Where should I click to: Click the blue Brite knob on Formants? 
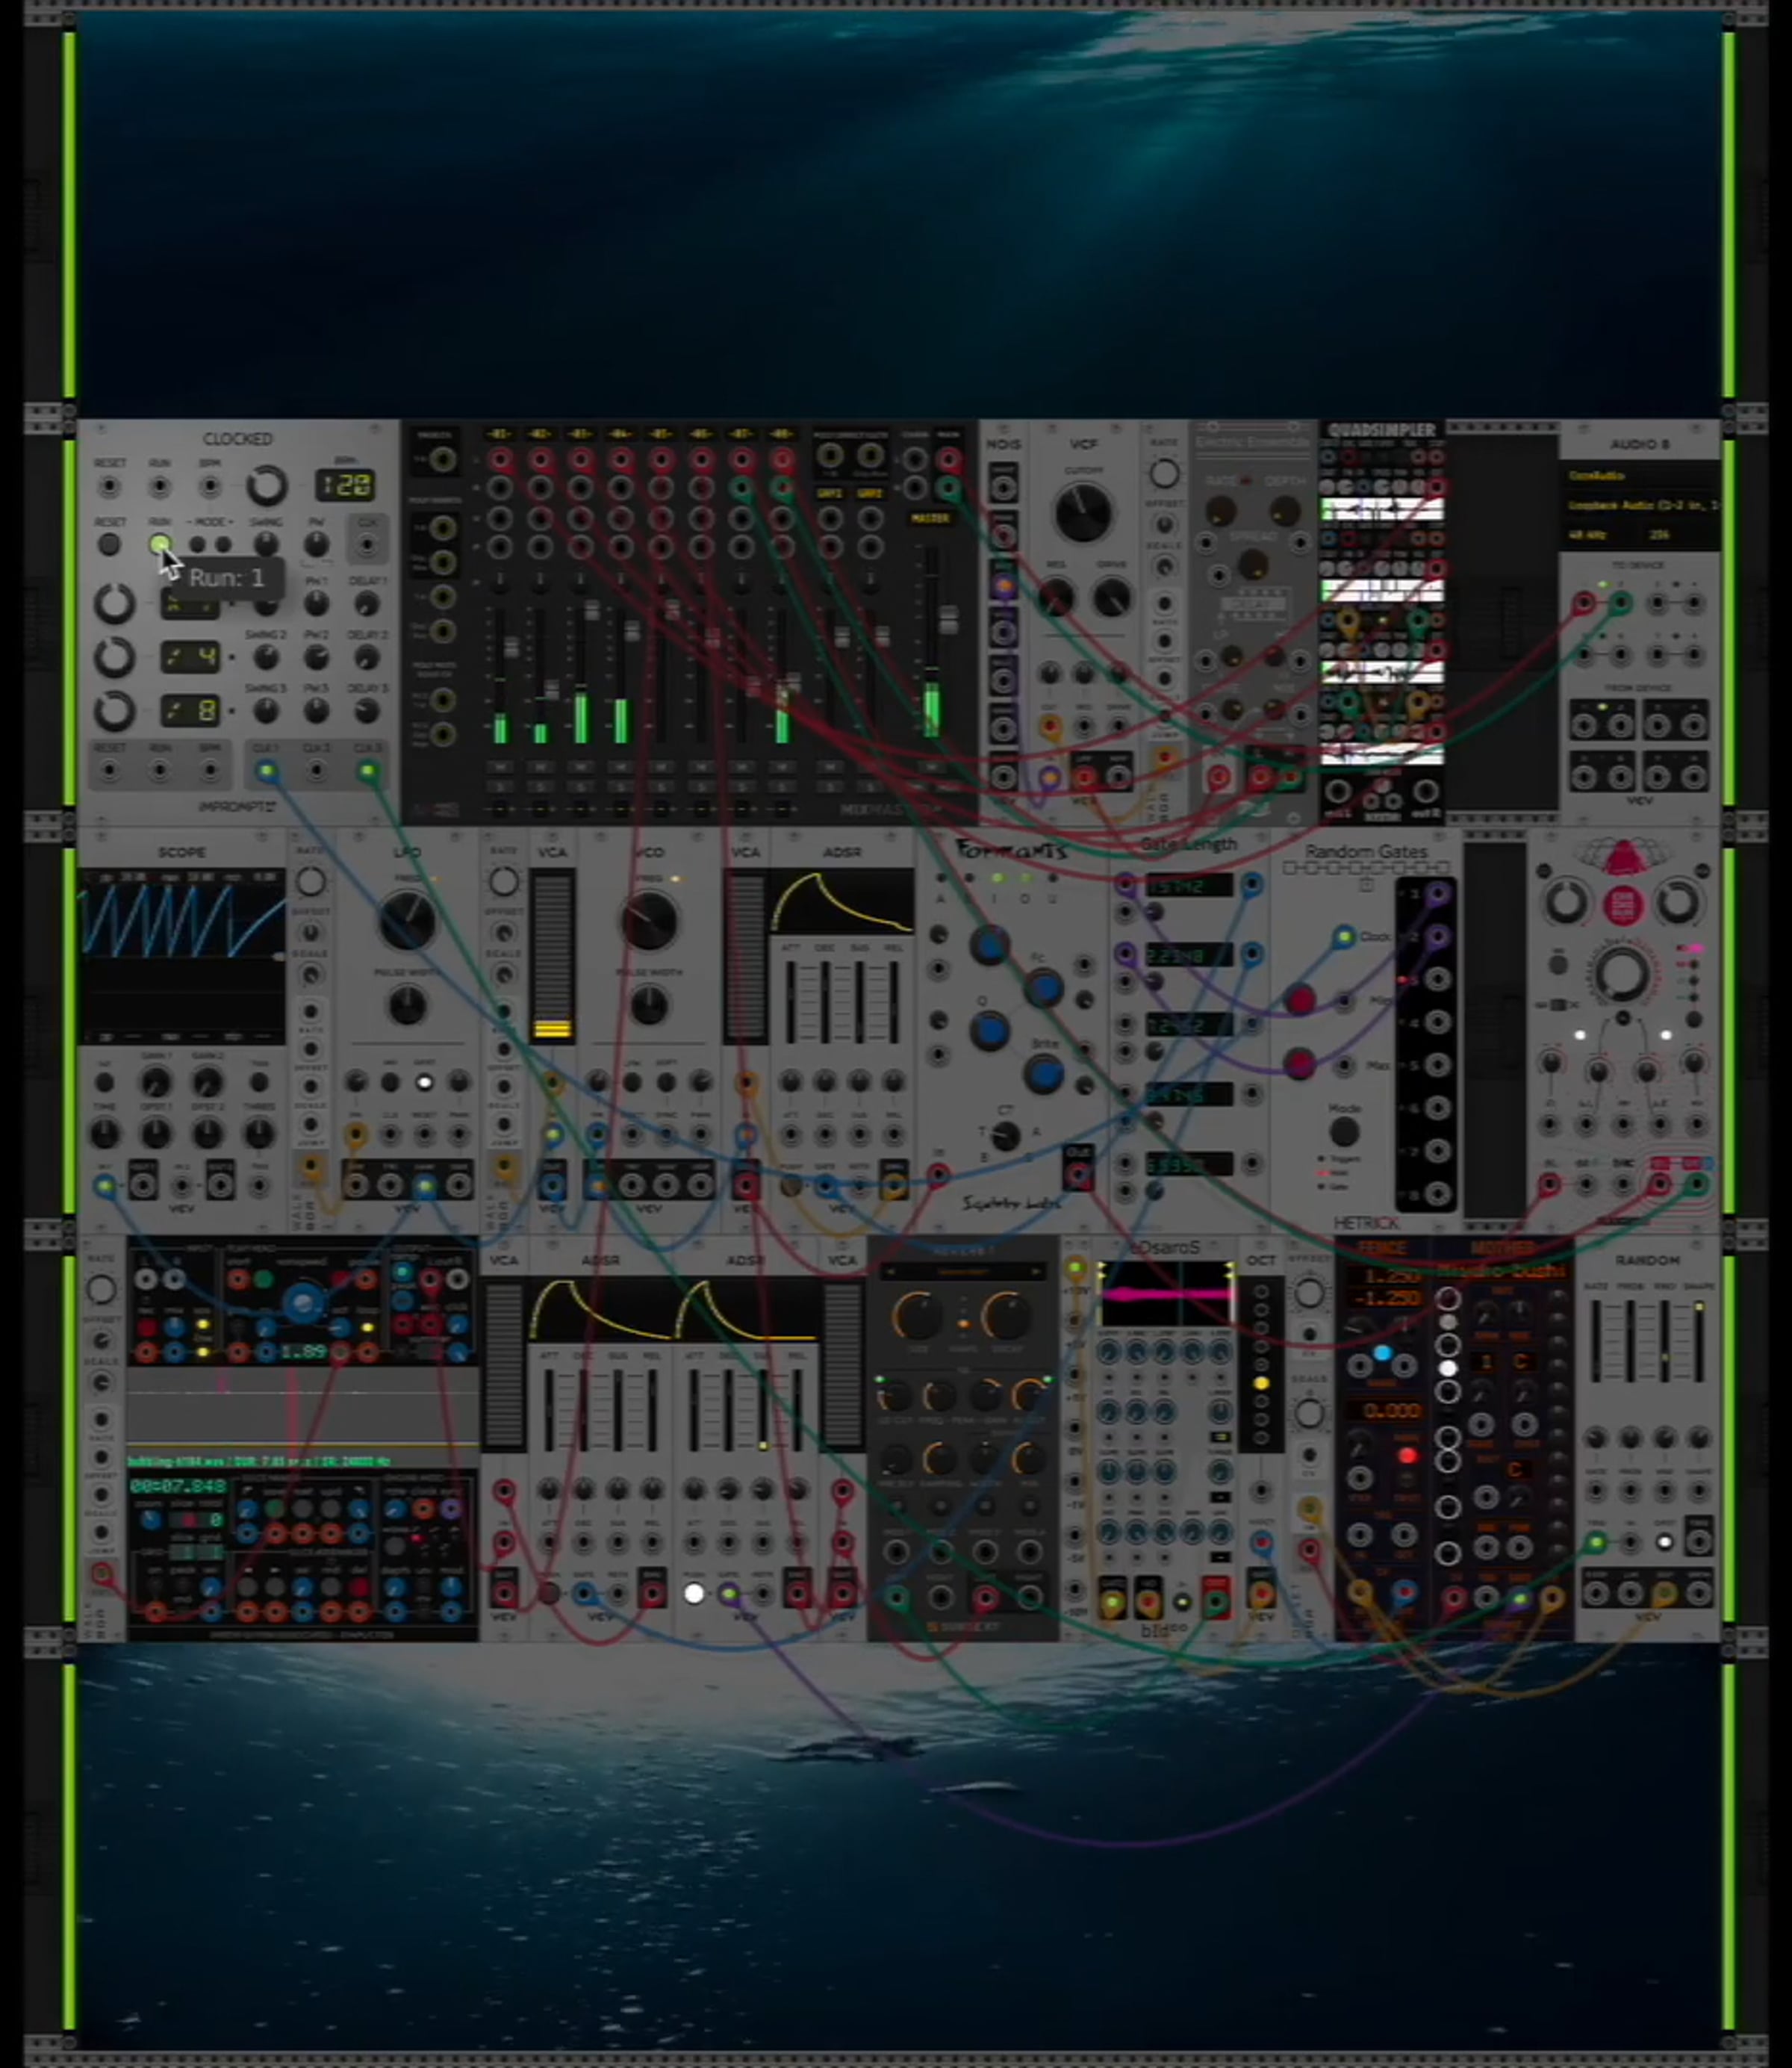(1043, 1074)
